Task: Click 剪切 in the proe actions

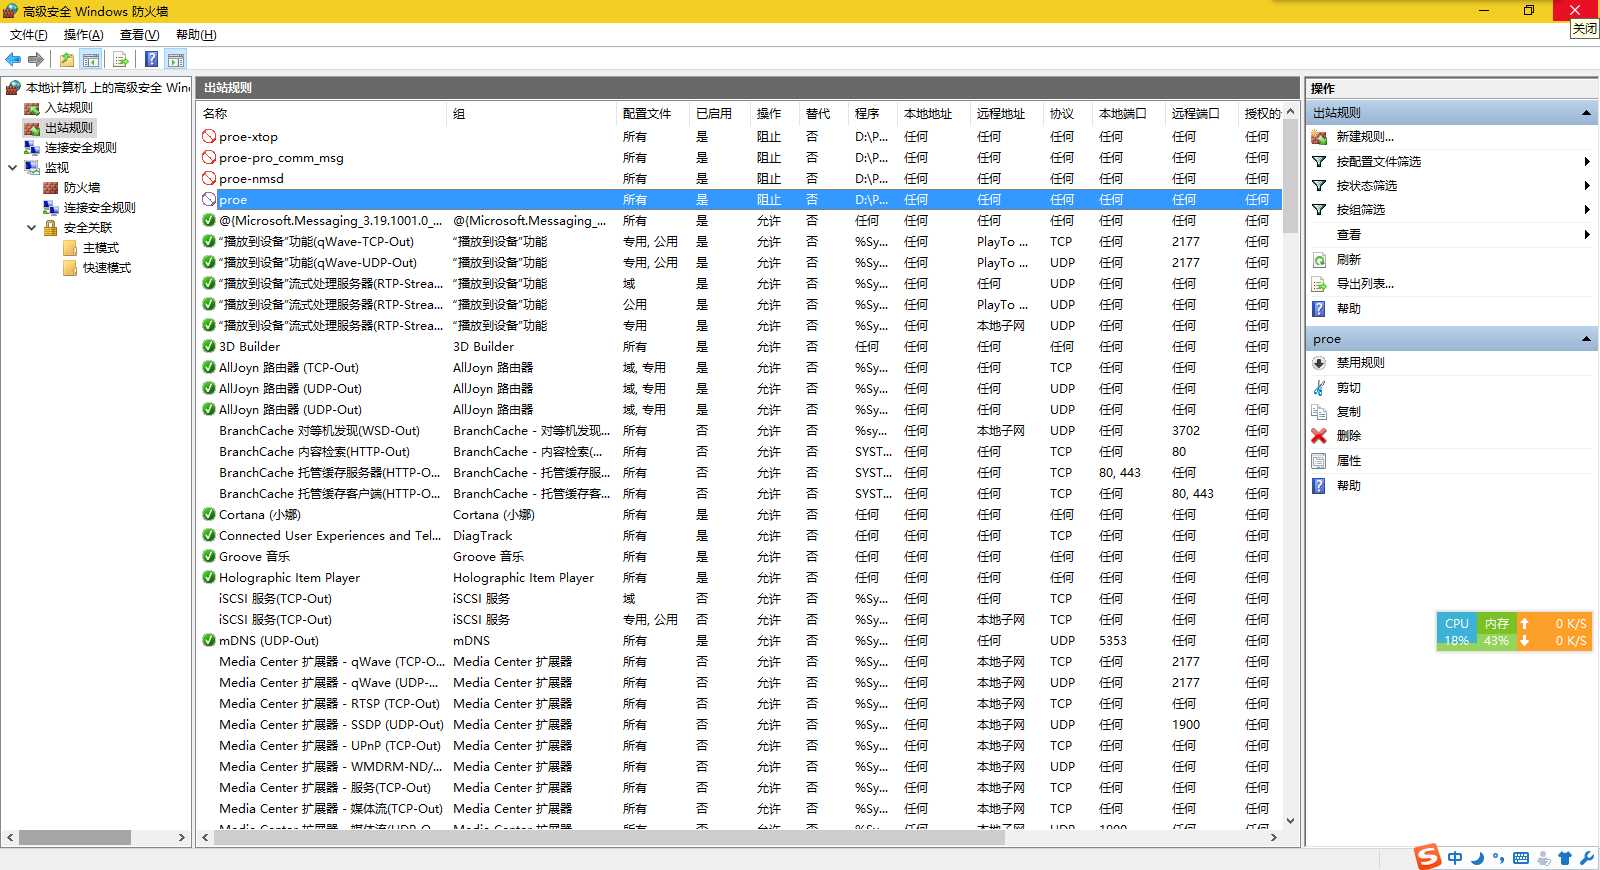Action: [x=1348, y=388]
